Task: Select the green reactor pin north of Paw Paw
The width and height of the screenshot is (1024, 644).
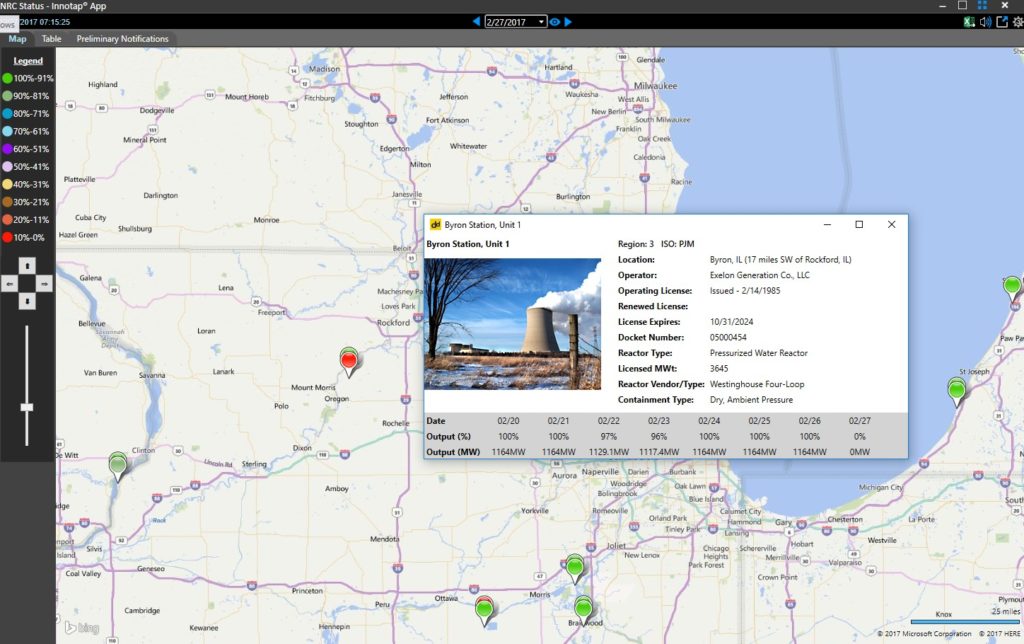Action: pyautogui.click(x=1012, y=286)
